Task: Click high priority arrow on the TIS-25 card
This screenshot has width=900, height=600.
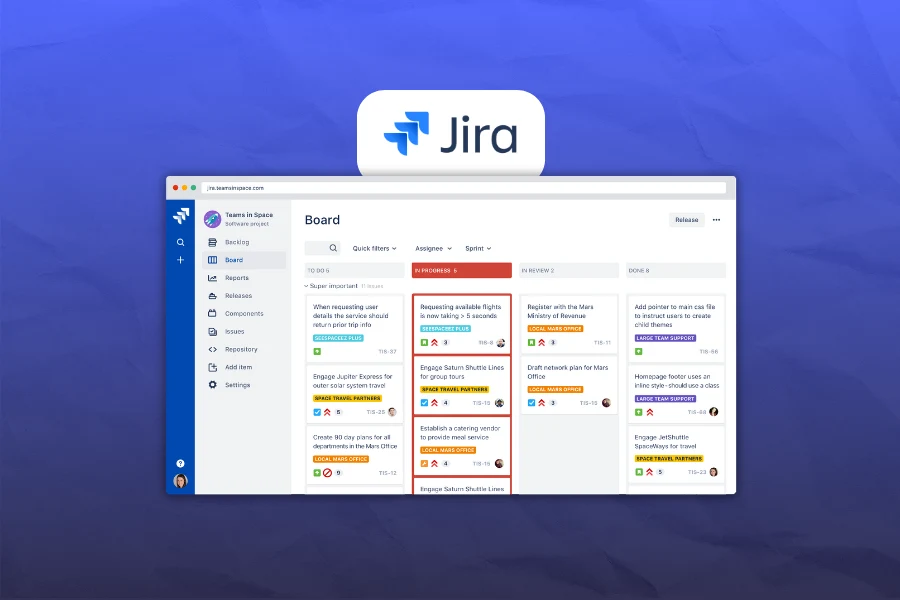Action: [x=327, y=412]
